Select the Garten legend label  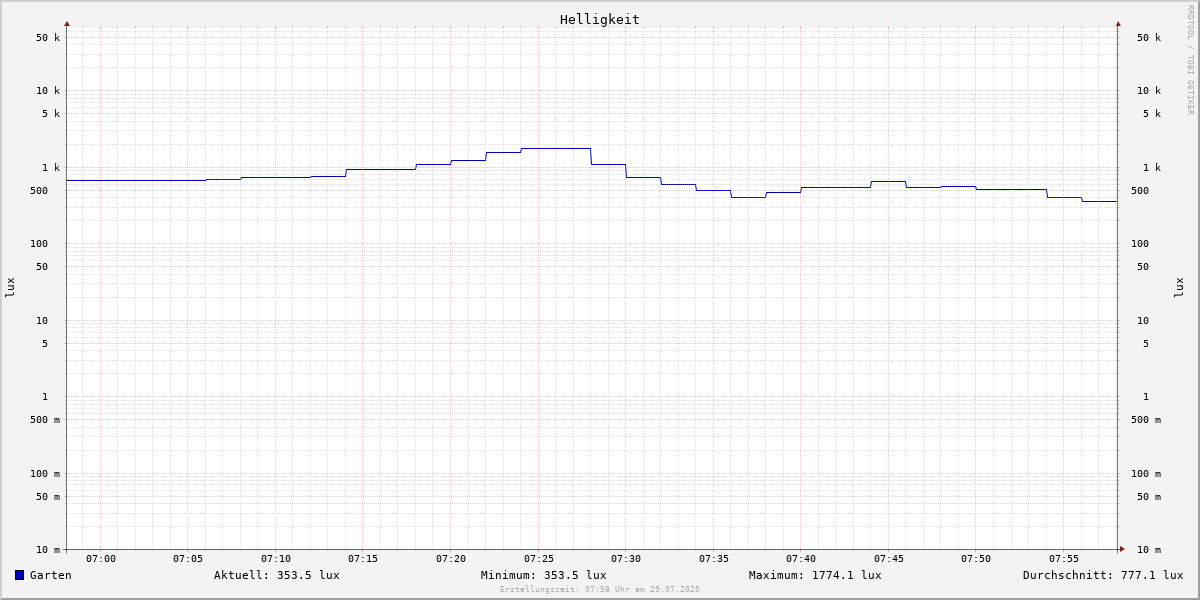50,575
